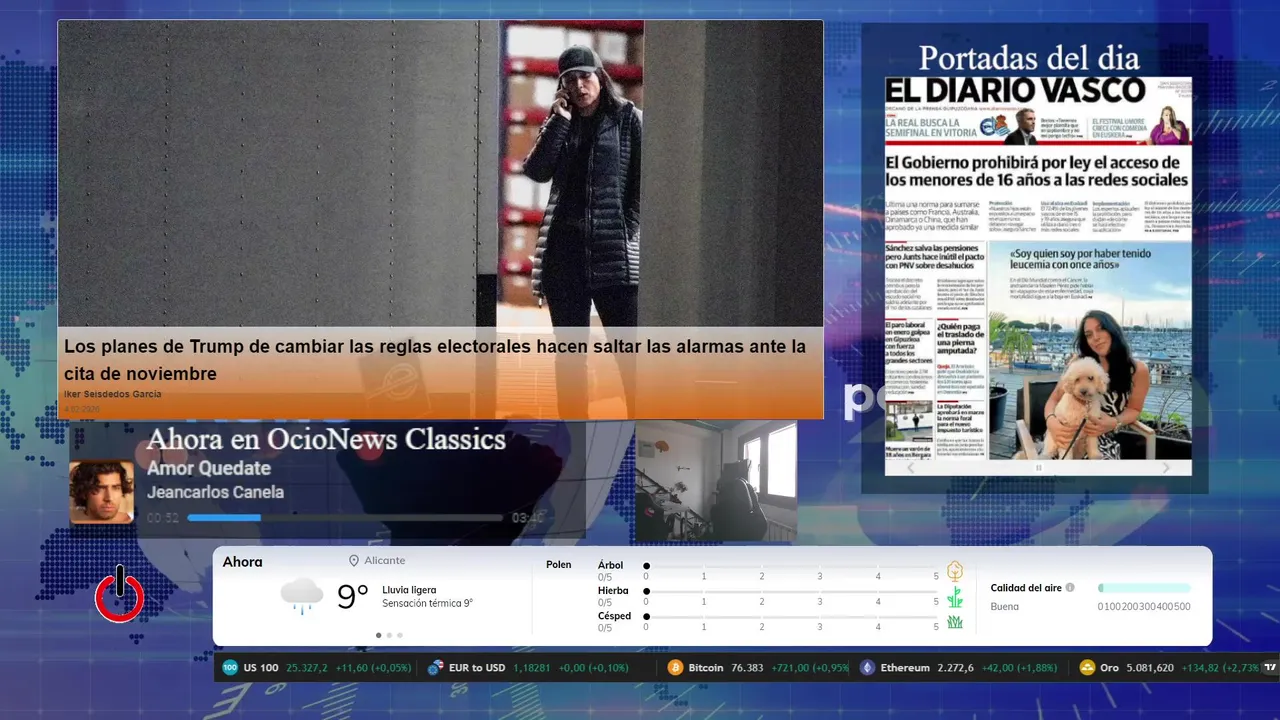
Task: Open the Trump electoral rules headline
Action: pos(435,360)
